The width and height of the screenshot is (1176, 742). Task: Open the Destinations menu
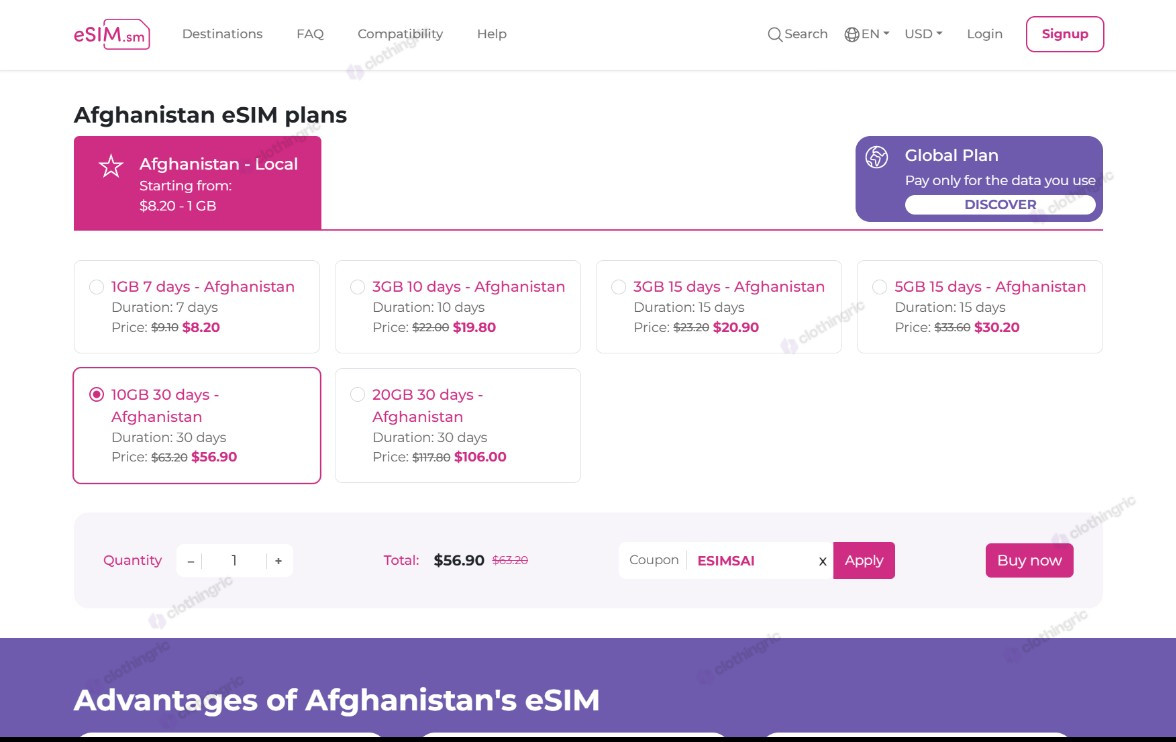(222, 34)
